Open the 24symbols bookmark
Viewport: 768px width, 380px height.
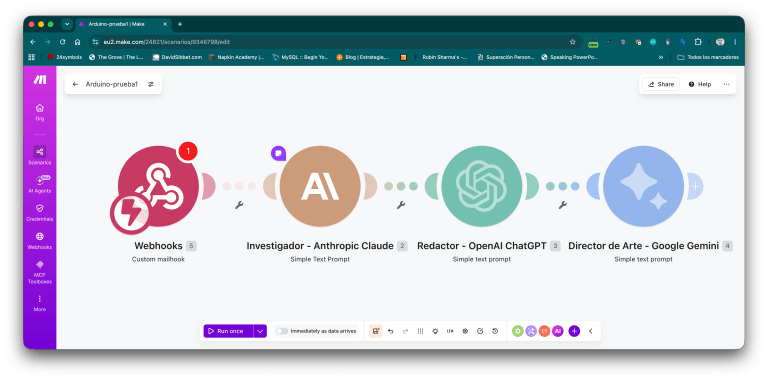click(x=65, y=57)
